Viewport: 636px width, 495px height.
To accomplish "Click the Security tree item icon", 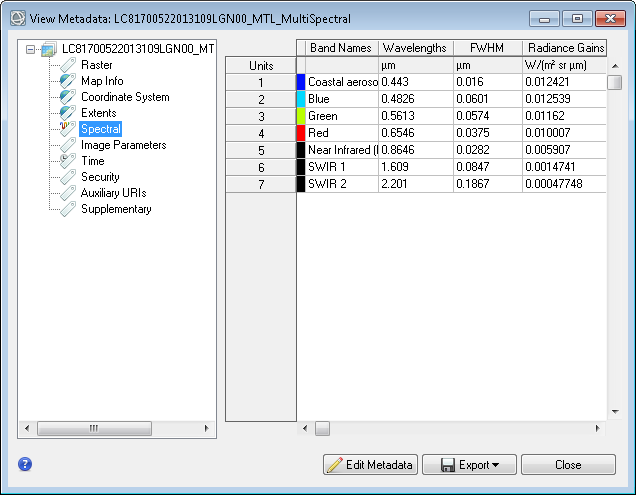I will [68, 177].
